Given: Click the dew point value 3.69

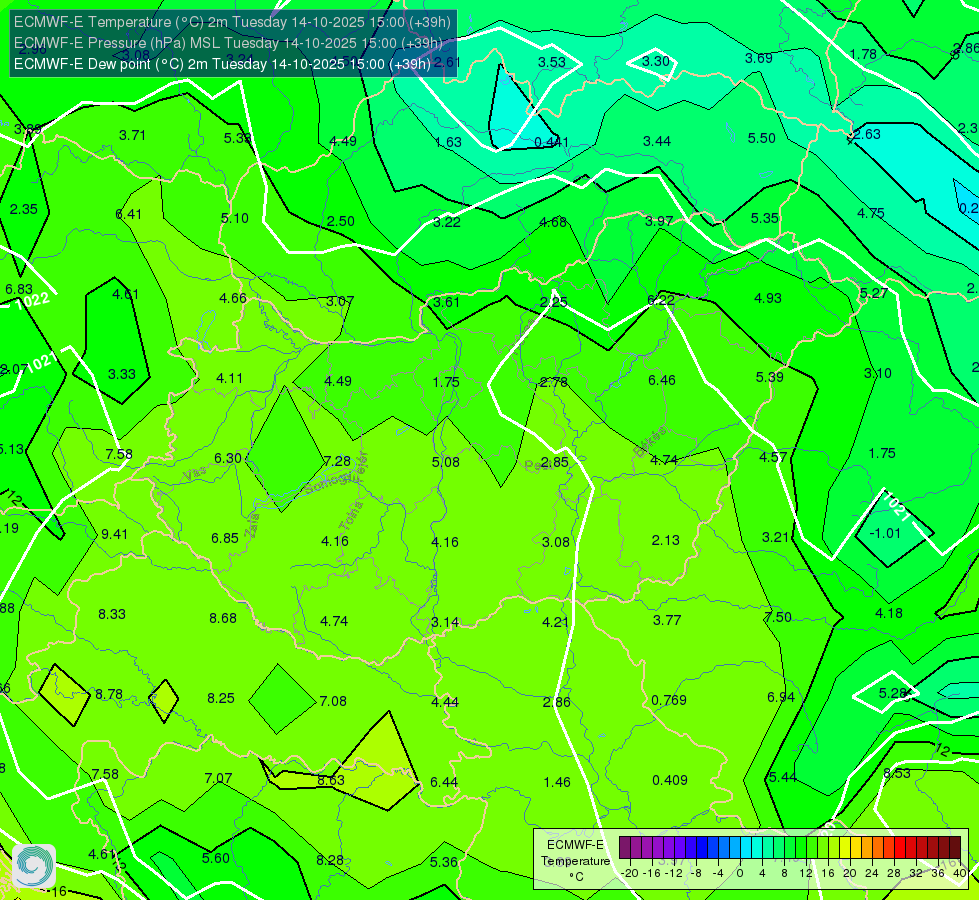Looking at the screenshot, I should click(x=759, y=58).
